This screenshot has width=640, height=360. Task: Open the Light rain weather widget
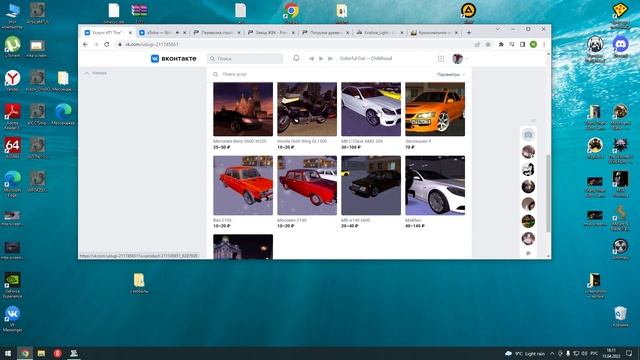coord(525,353)
